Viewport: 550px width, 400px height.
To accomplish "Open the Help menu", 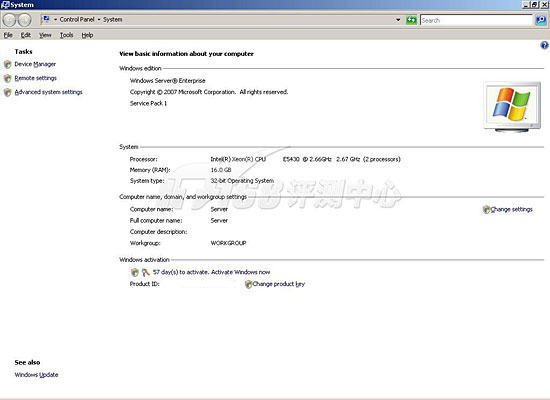I will 87,35.
